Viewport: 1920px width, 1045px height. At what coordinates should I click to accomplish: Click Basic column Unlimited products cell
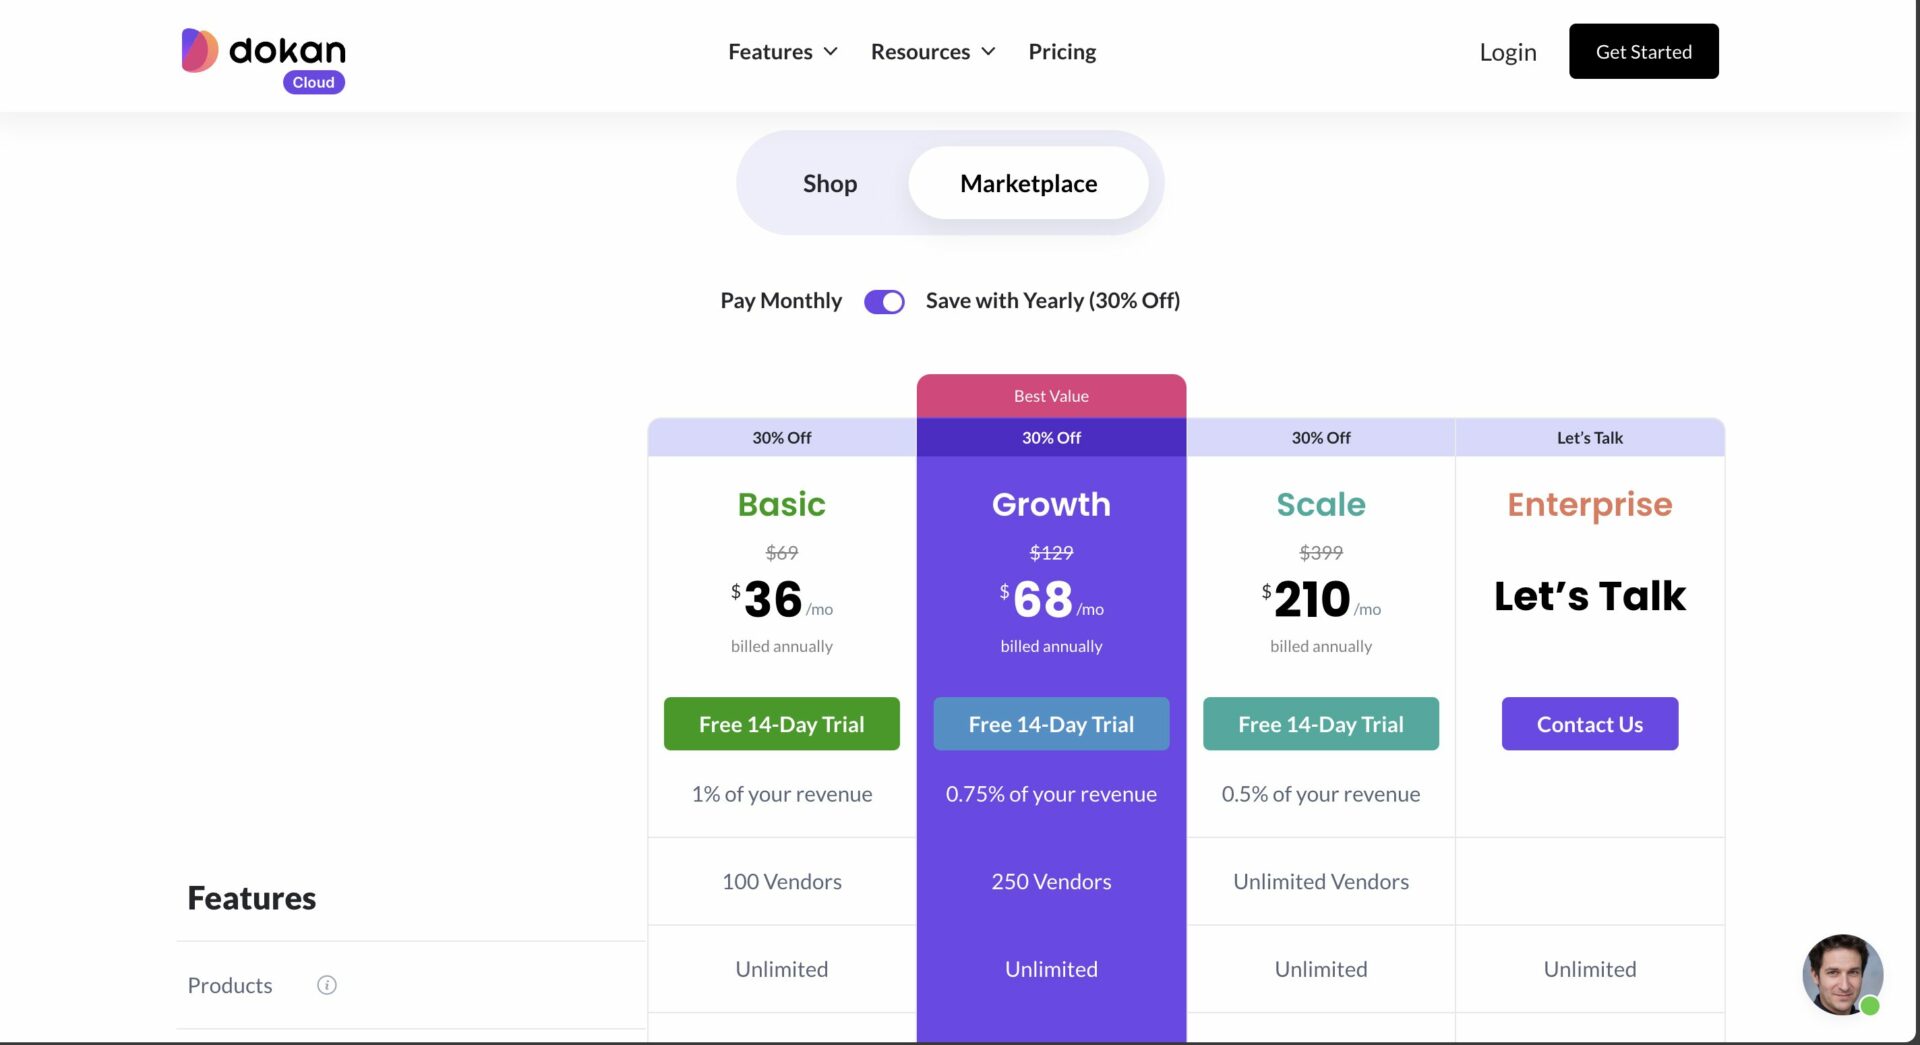coord(781,969)
